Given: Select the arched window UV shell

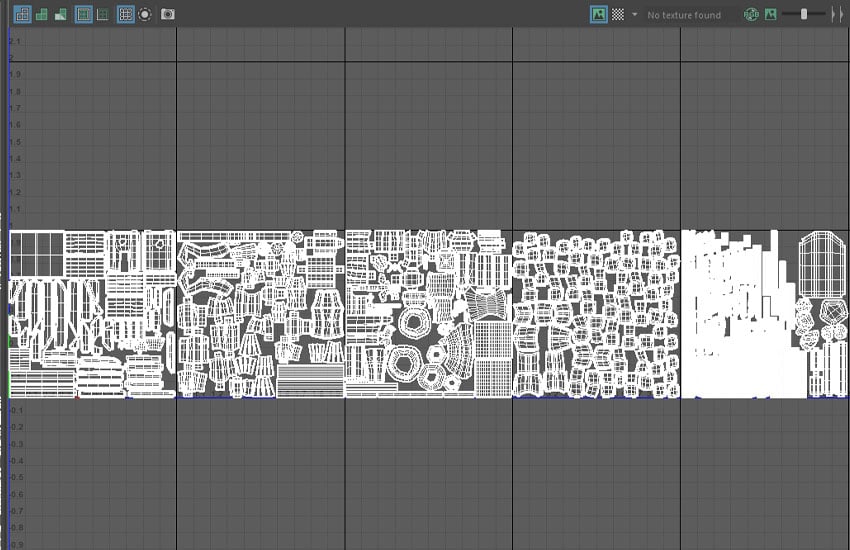Looking at the screenshot, I should 823,264.
